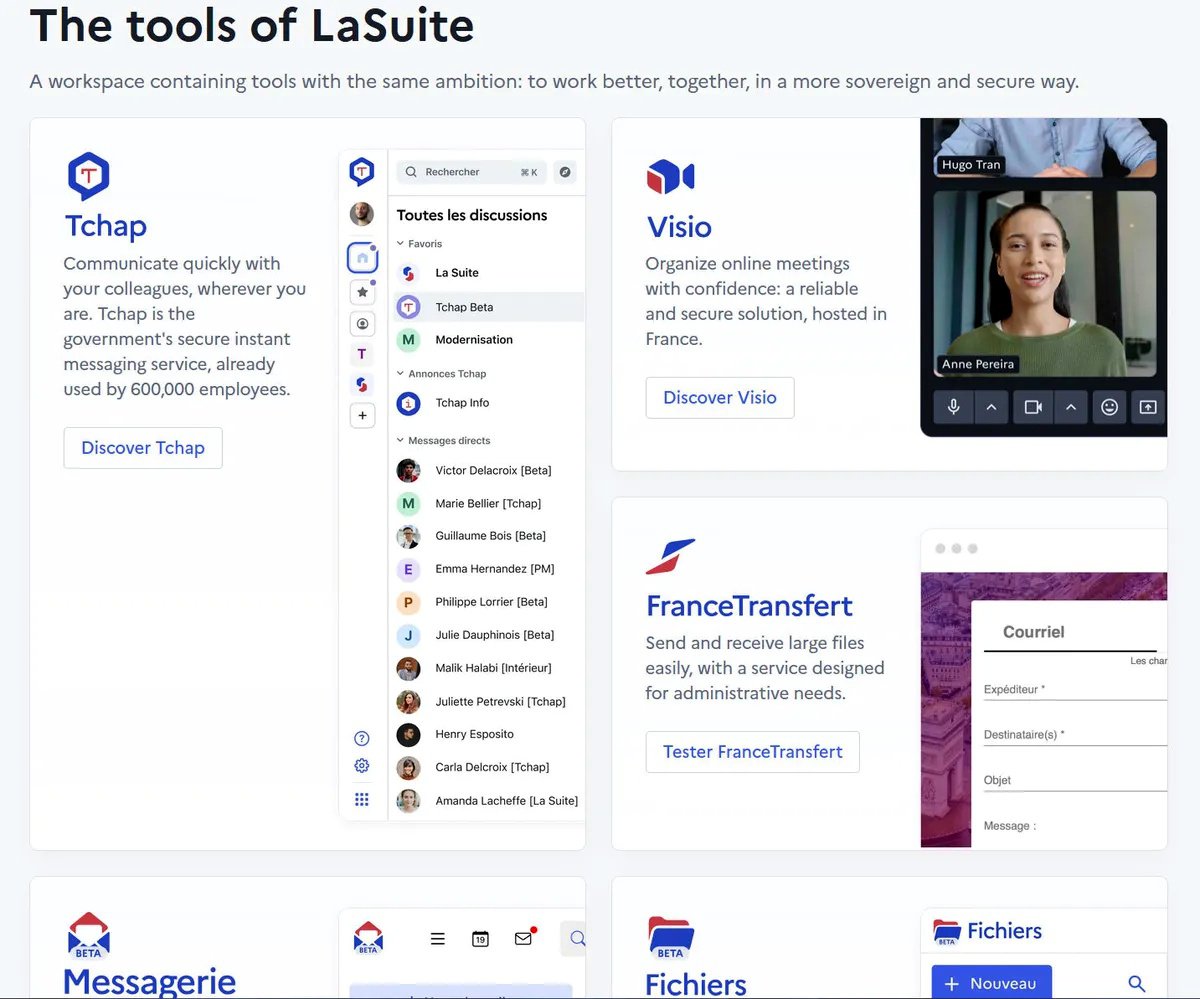Viewport: 1200px width, 999px height.
Task: Click the plus icon in Tchap sidebar
Action: point(362,415)
